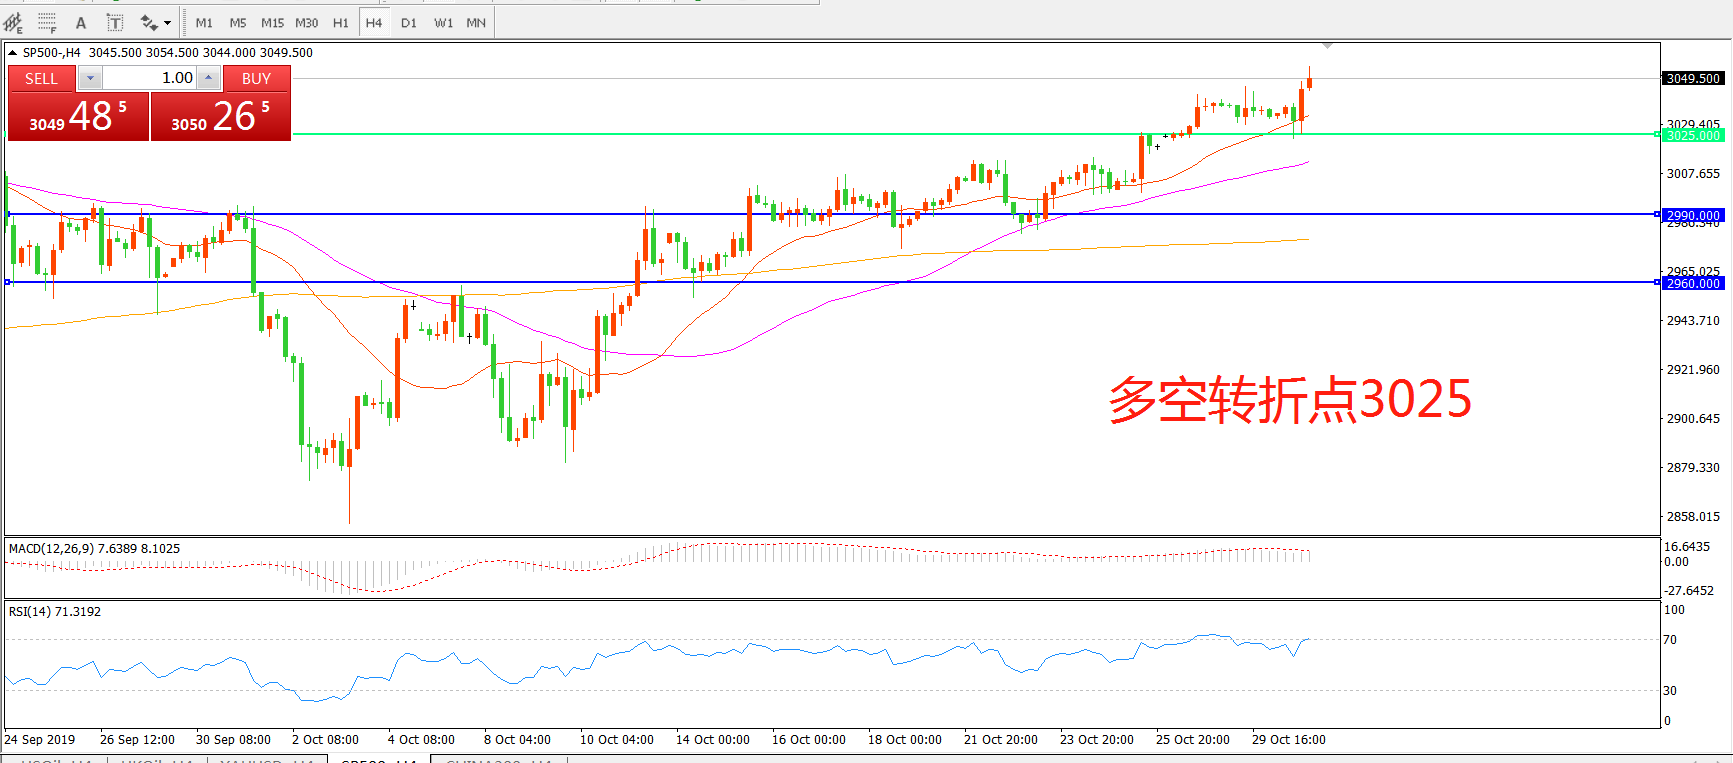
Task: Switch chart to D1 timeframe
Action: click(x=409, y=22)
